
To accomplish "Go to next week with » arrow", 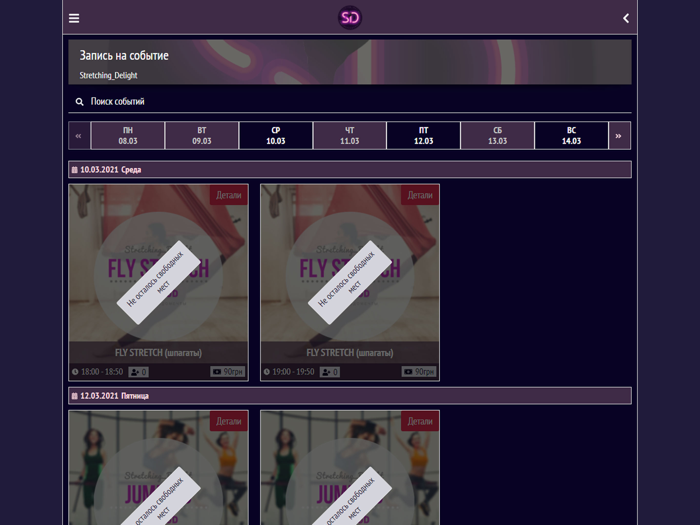I will point(619,136).
